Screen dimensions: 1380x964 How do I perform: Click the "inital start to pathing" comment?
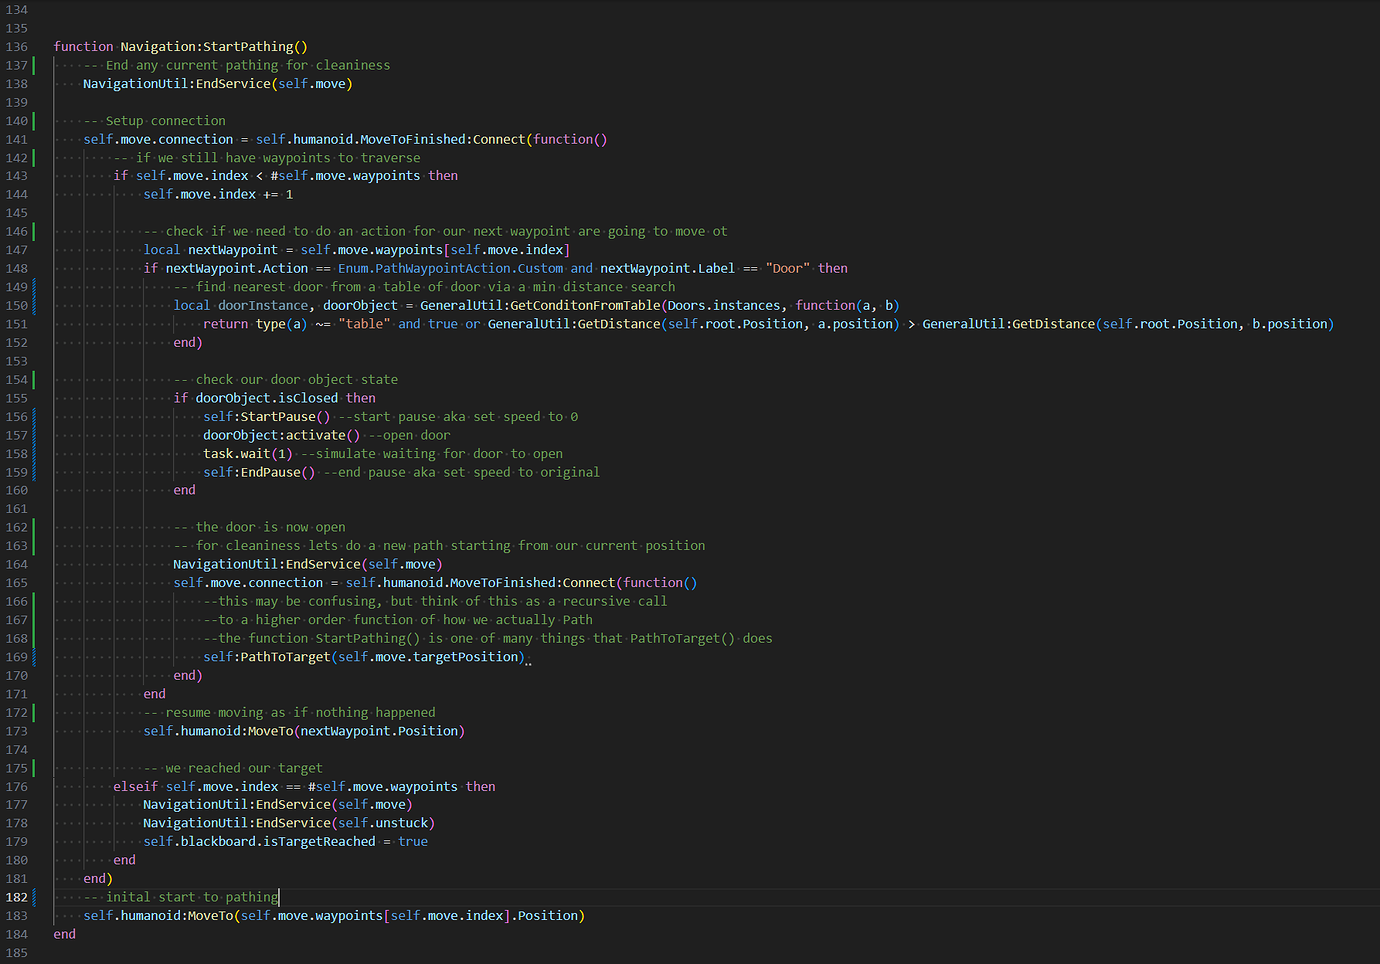pos(181,897)
